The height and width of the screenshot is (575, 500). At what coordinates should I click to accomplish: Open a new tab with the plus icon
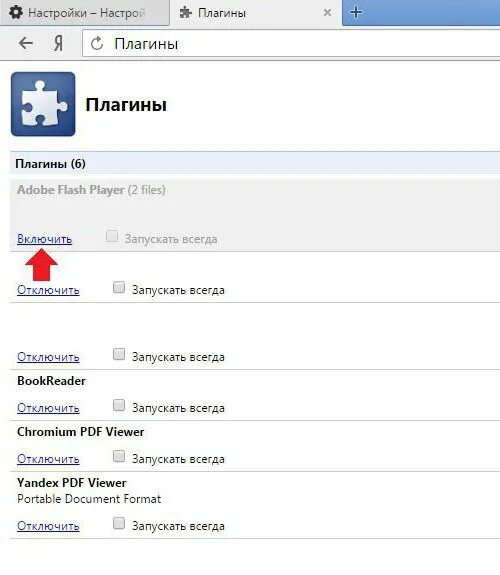pos(355,12)
